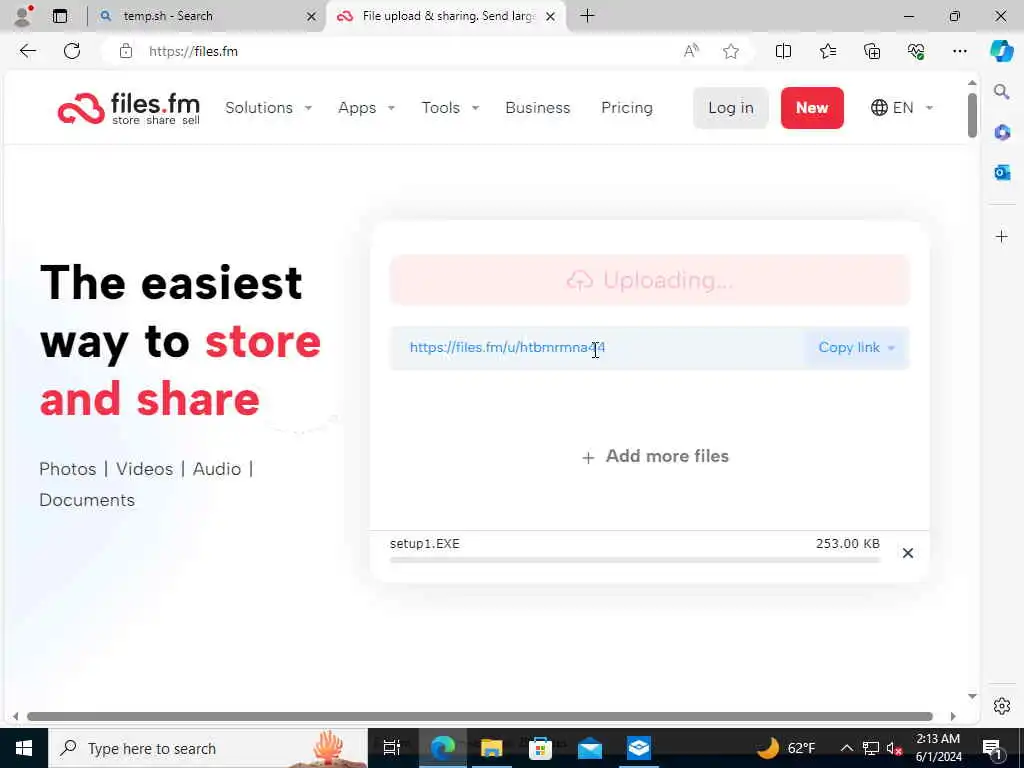Open weather widget showing 62°F

pyautogui.click(x=786, y=748)
